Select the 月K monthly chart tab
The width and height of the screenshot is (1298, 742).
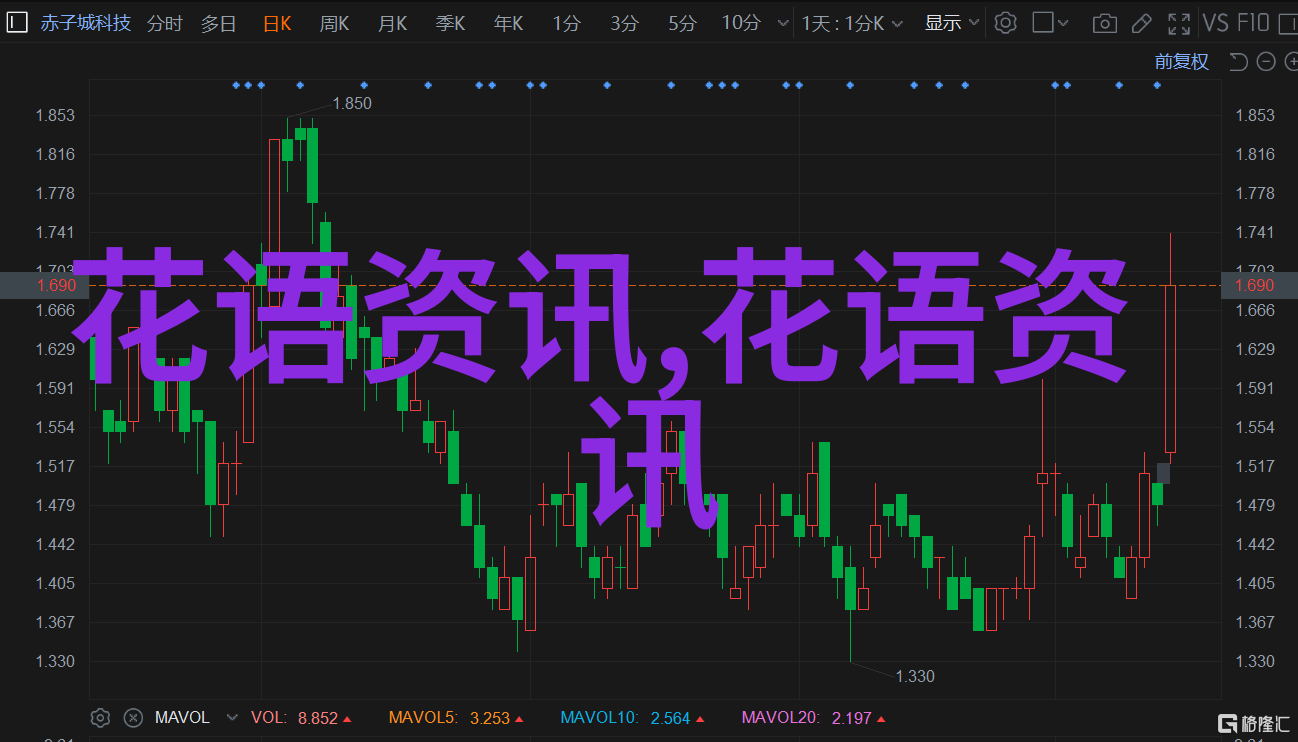click(x=392, y=22)
